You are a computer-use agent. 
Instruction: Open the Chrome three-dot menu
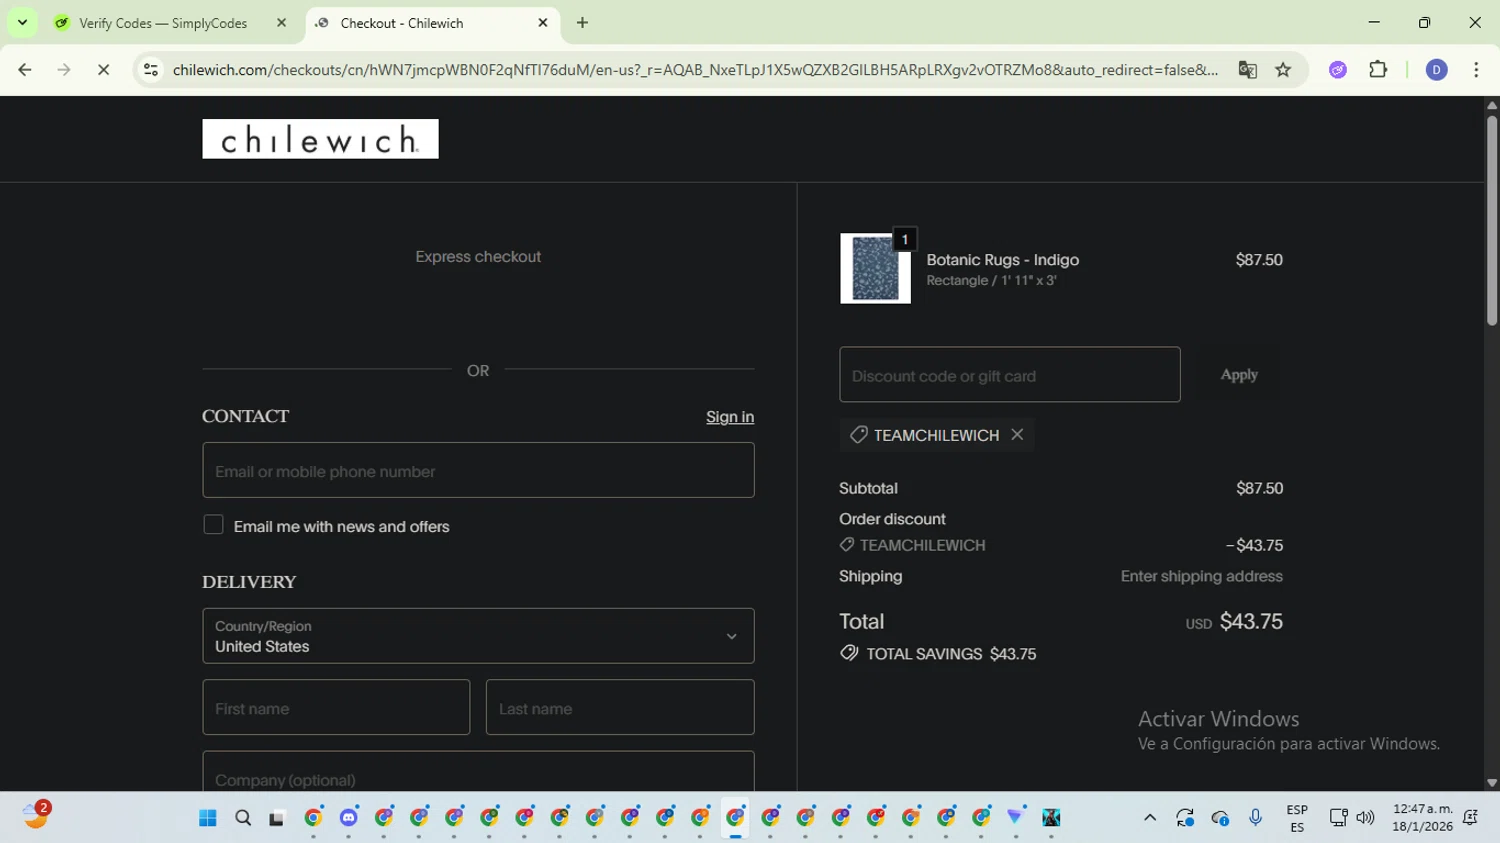1476,70
